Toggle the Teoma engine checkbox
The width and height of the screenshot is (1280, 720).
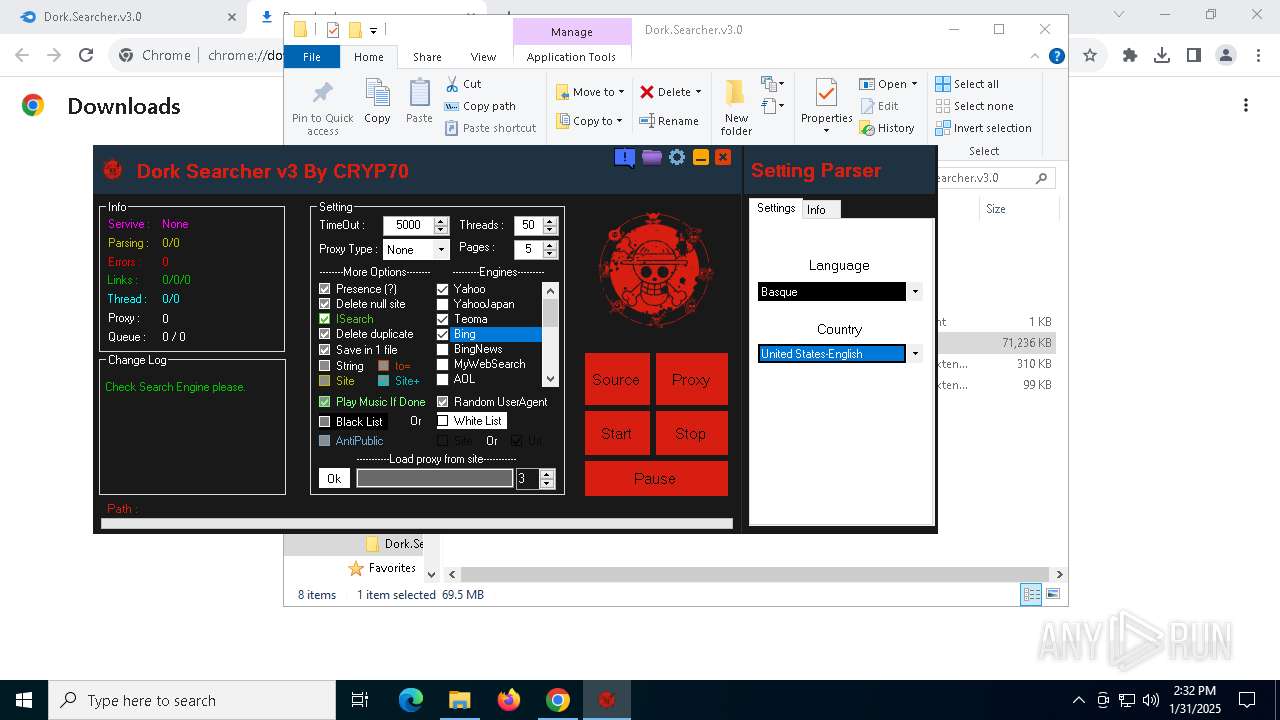443,318
